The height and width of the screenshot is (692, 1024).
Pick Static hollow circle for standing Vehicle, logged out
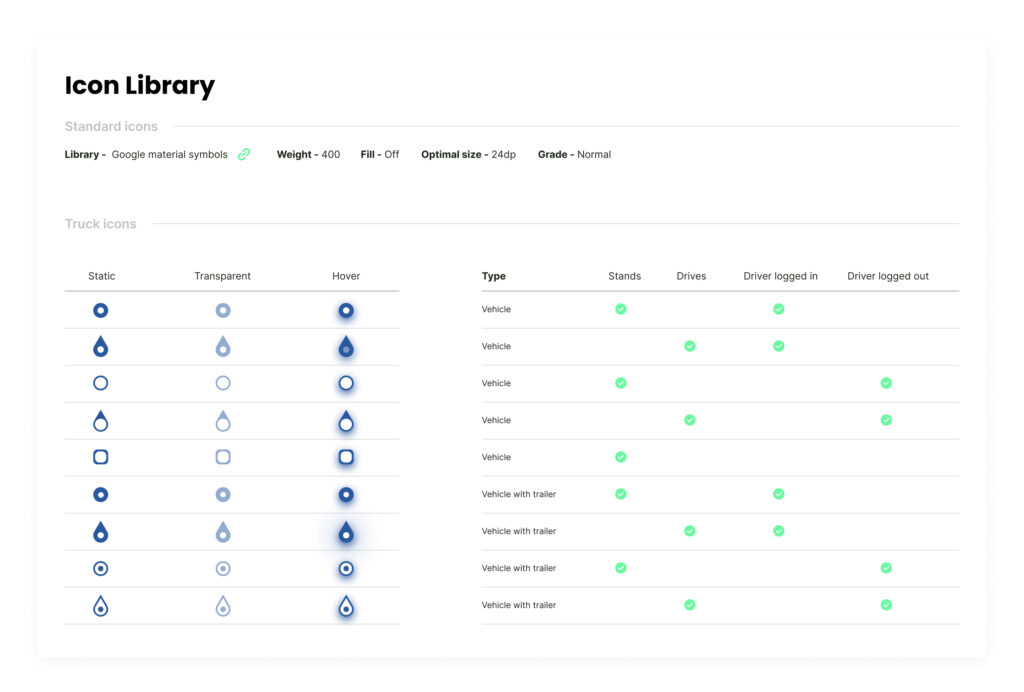(101, 383)
